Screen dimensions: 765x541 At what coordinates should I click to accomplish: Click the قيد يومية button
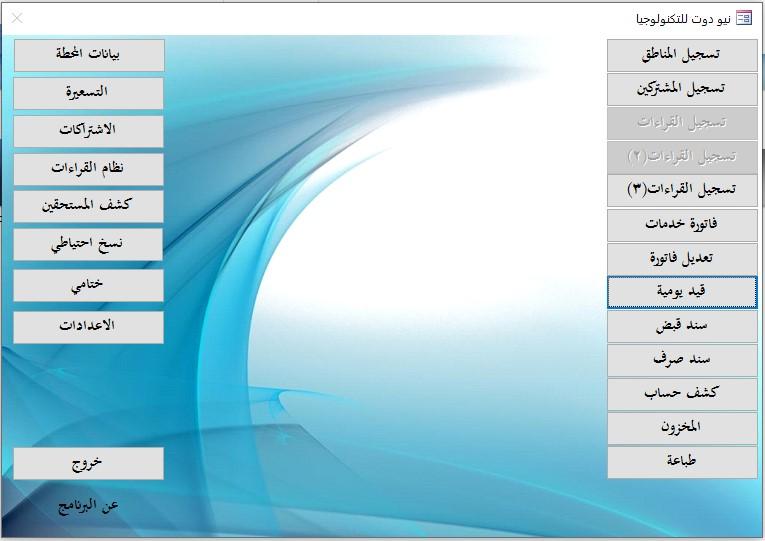(682, 293)
